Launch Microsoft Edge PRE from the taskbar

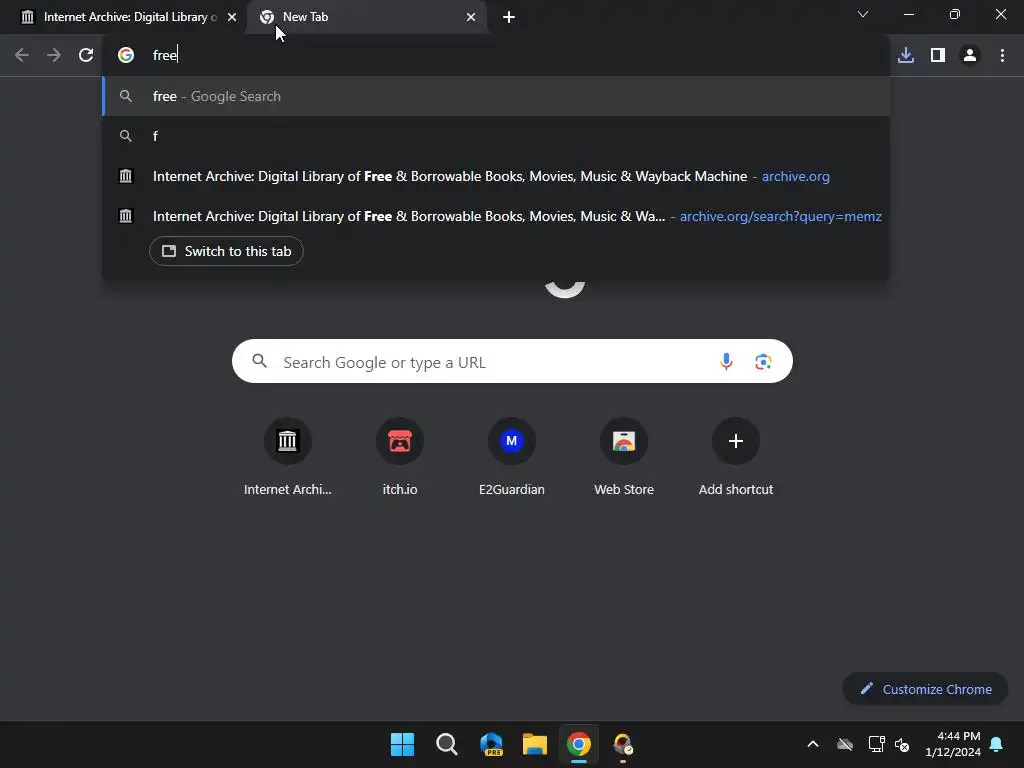pyautogui.click(x=491, y=744)
